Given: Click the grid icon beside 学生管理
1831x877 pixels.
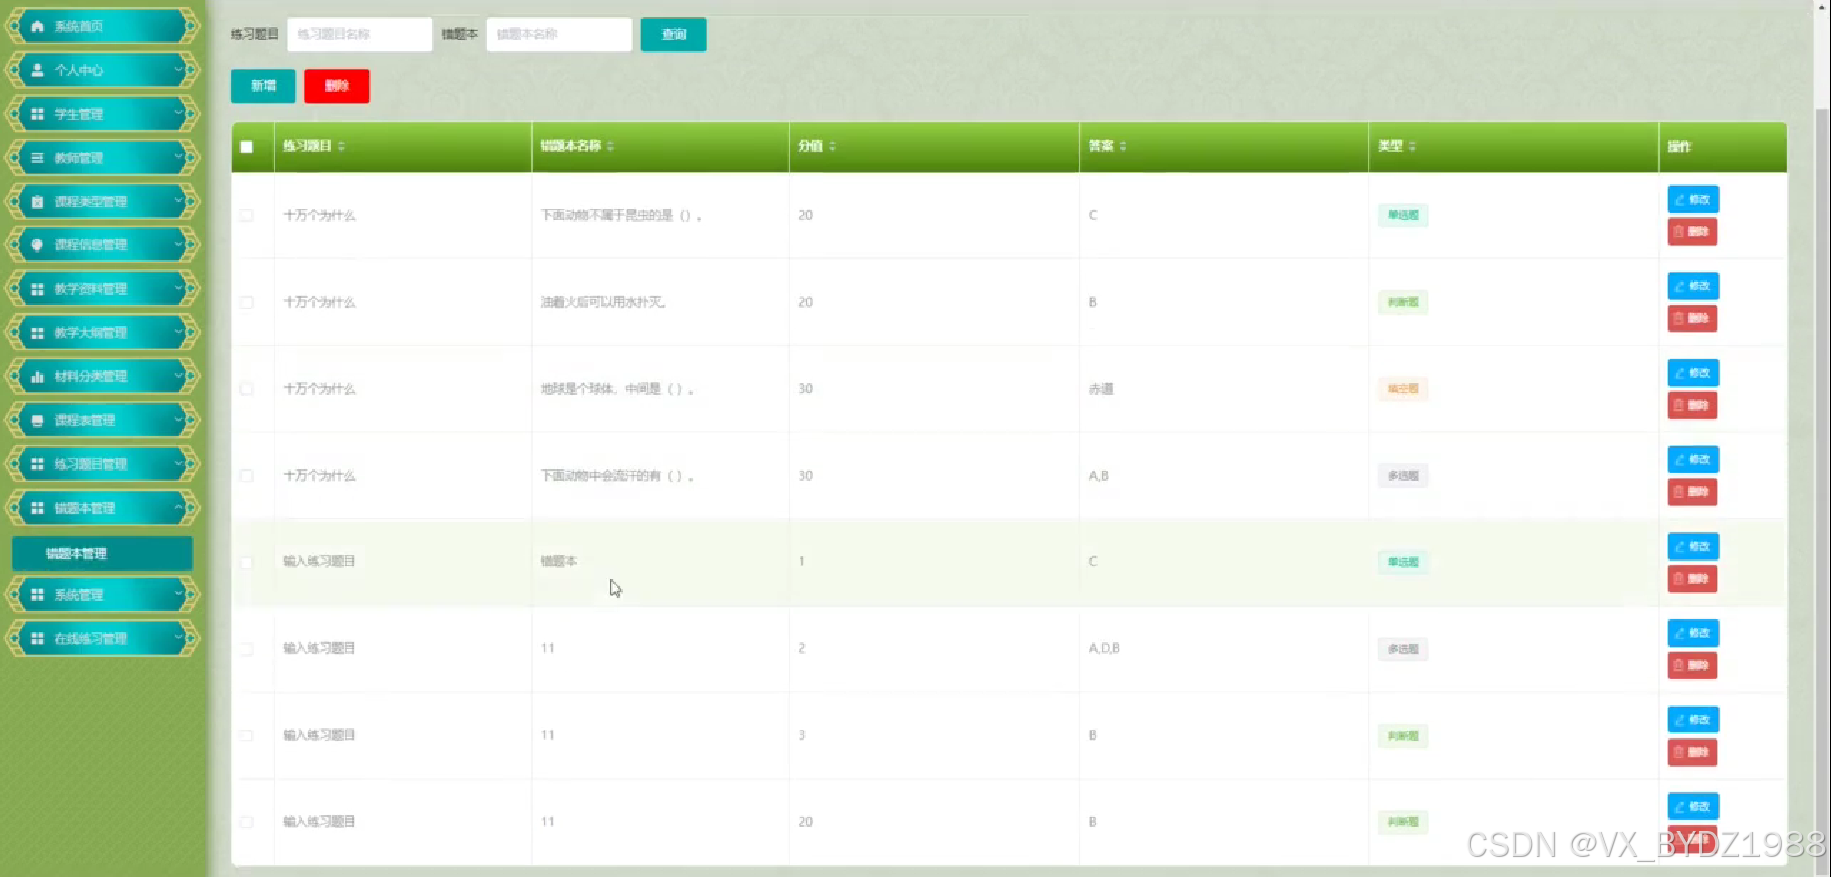Looking at the screenshot, I should tap(37, 114).
